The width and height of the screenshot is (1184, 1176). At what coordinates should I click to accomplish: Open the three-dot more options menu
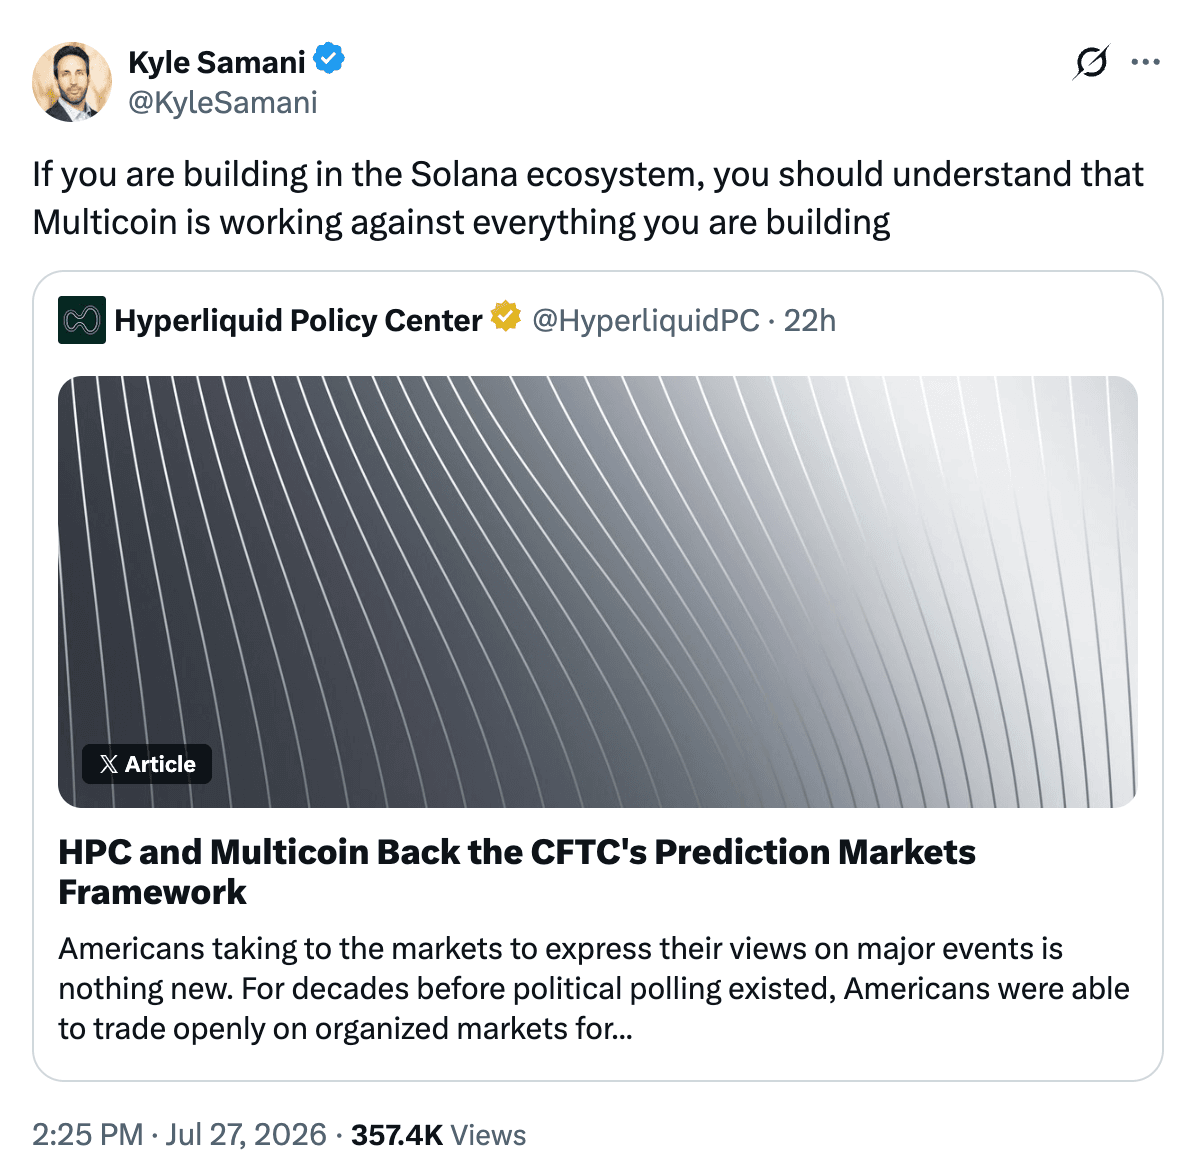pyautogui.click(x=1145, y=62)
